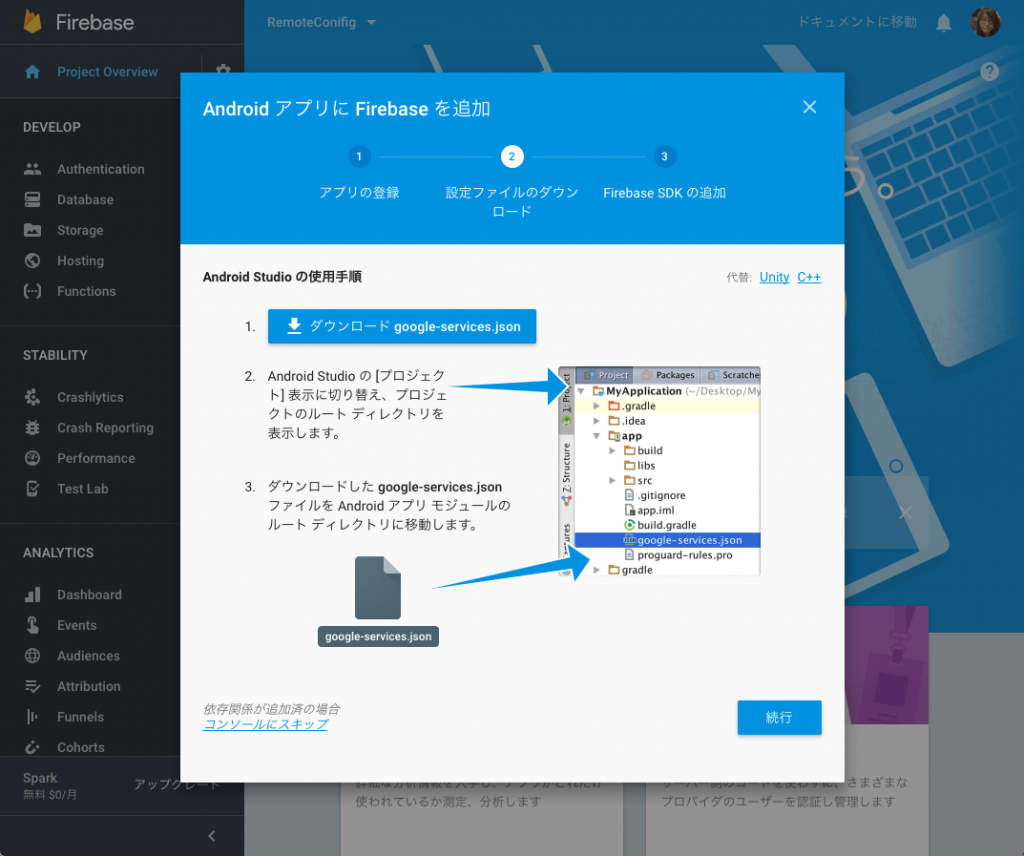The height and width of the screenshot is (856, 1024).
Task: Click the Events touch icon
Action: click(x=32, y=625)
